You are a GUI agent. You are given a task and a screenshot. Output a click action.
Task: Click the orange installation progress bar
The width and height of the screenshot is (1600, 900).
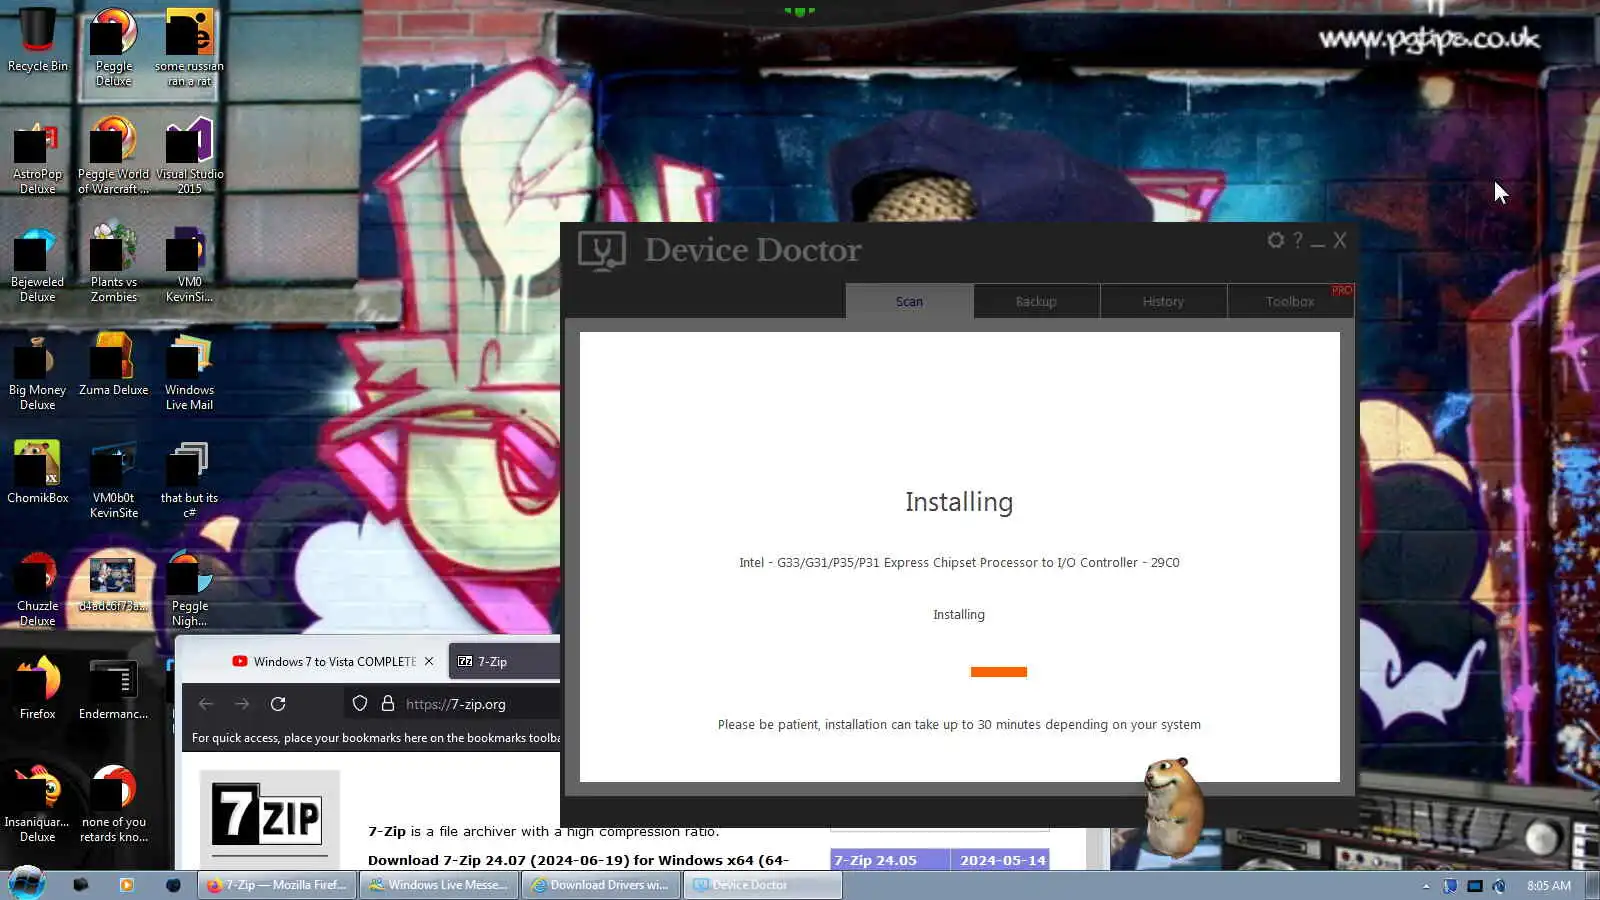(x=998, y=672)
